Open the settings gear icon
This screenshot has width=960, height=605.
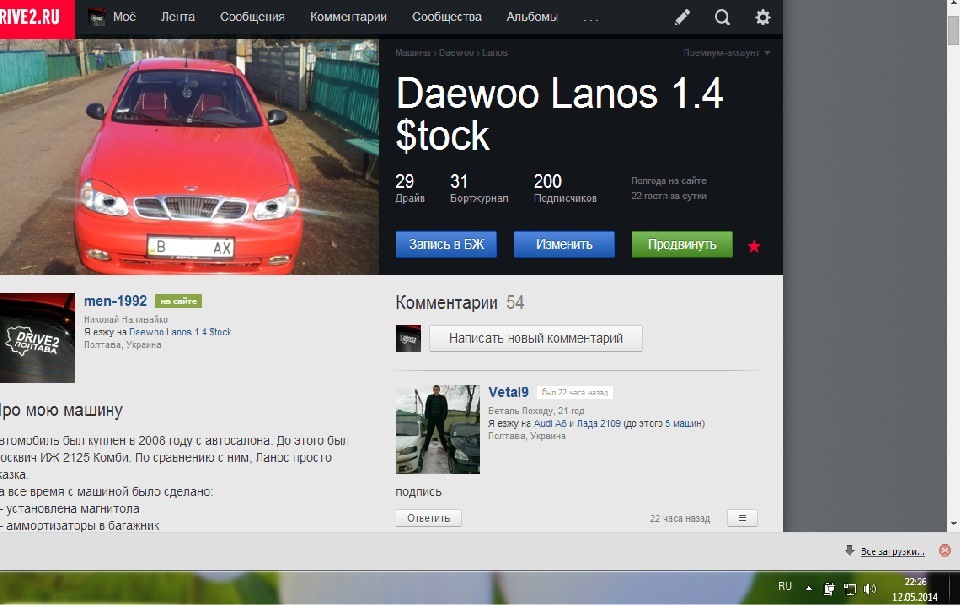tap(762, 17)
